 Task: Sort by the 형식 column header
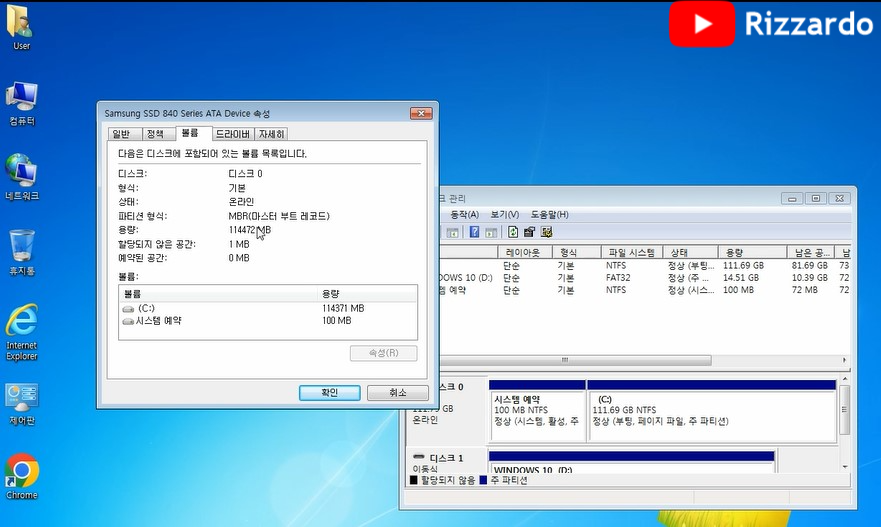pos(576,252)
